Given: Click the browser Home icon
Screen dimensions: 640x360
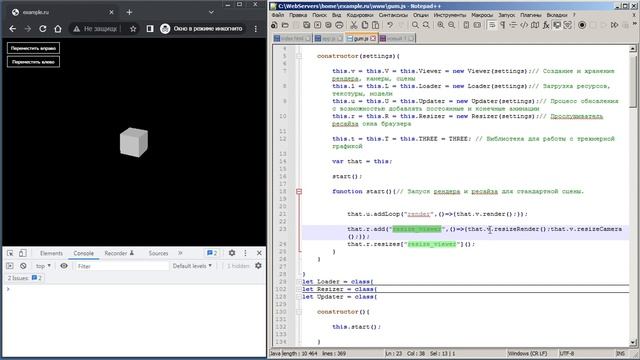Looking at the screenshot, I should click(x=58, y=29).
